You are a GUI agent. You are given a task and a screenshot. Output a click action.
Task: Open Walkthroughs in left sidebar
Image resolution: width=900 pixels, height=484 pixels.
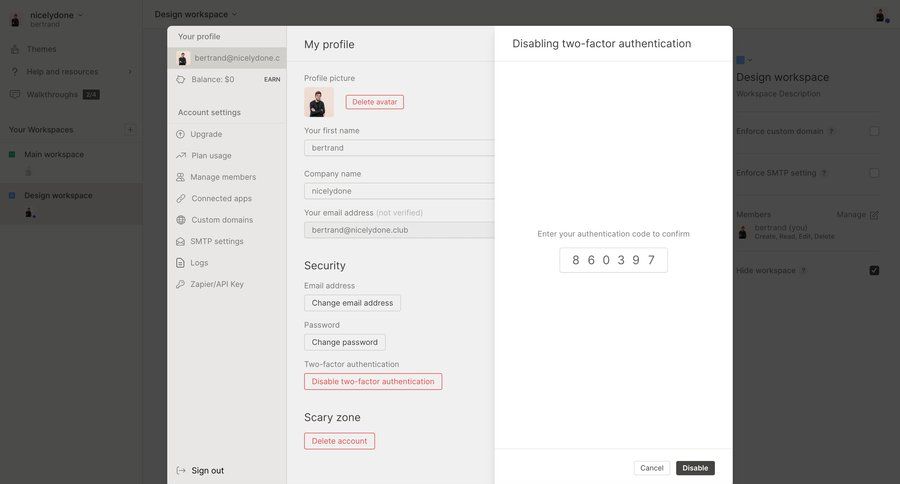tap(52, 94)
